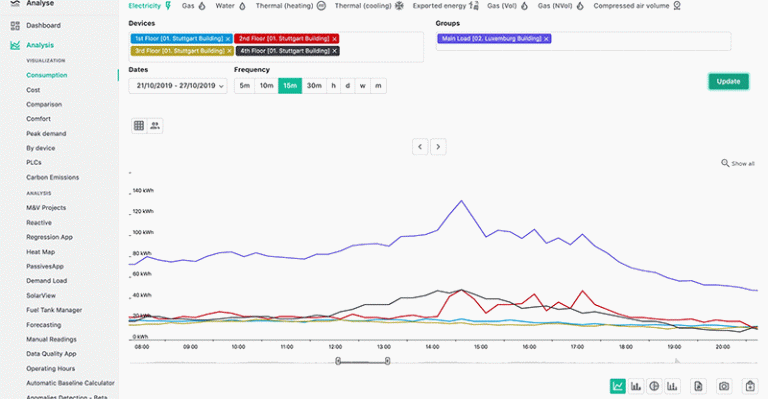Image resolution: width=768 pixels, height=399 pixels.
Task: Open Automatic Baseline Calculator in sidebar
Action: [71, 383]
